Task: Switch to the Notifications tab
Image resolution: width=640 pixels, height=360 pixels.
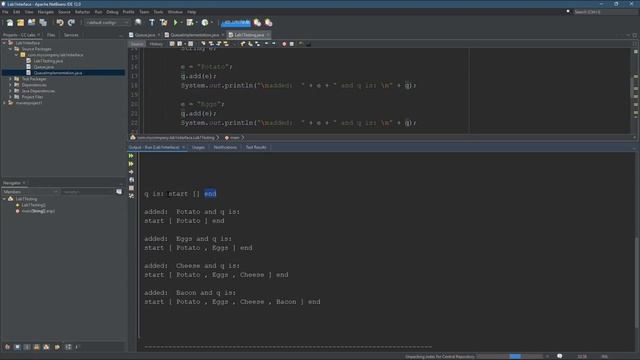Action: pos(225,147)
